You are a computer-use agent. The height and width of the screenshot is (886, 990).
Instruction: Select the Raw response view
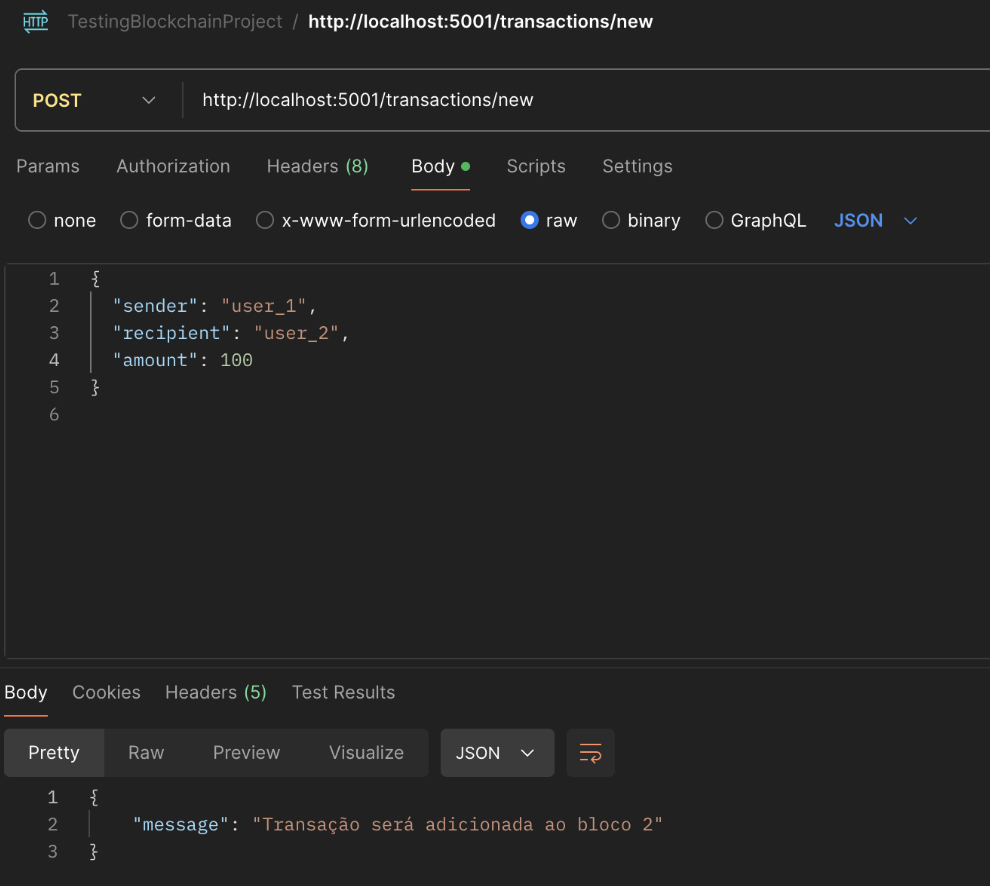point(146,753)
